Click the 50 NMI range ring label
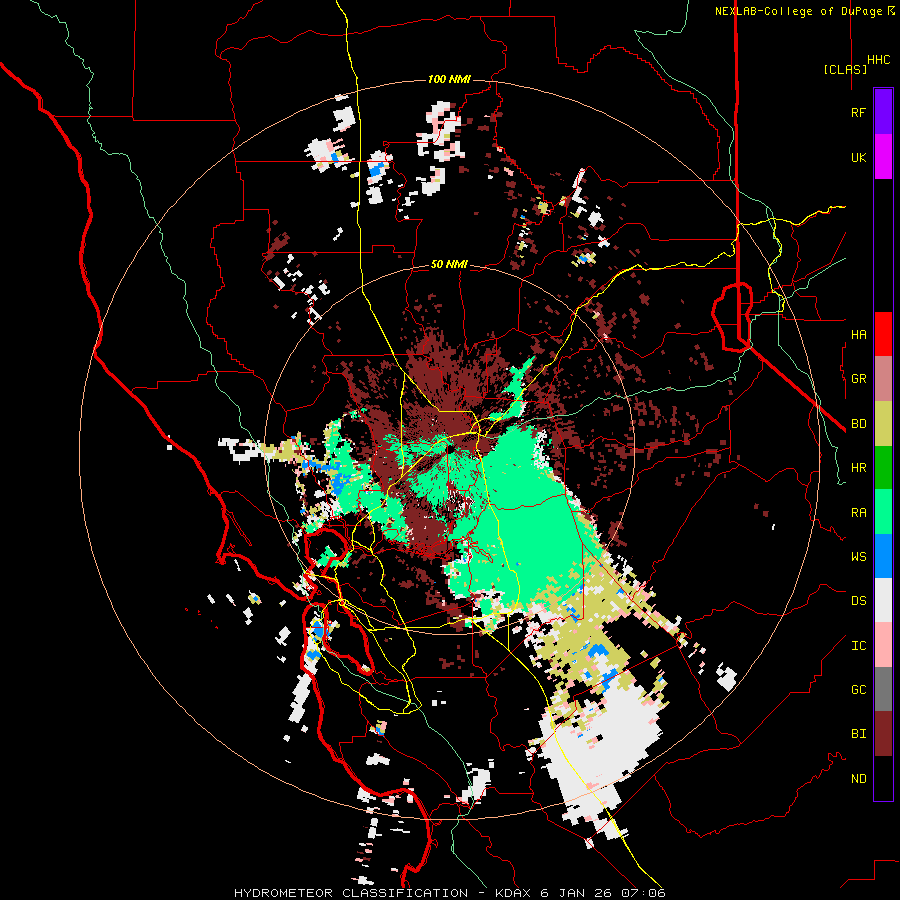This screenshot has width=900, height=900. pyautogui.click(x=449, y=265)
